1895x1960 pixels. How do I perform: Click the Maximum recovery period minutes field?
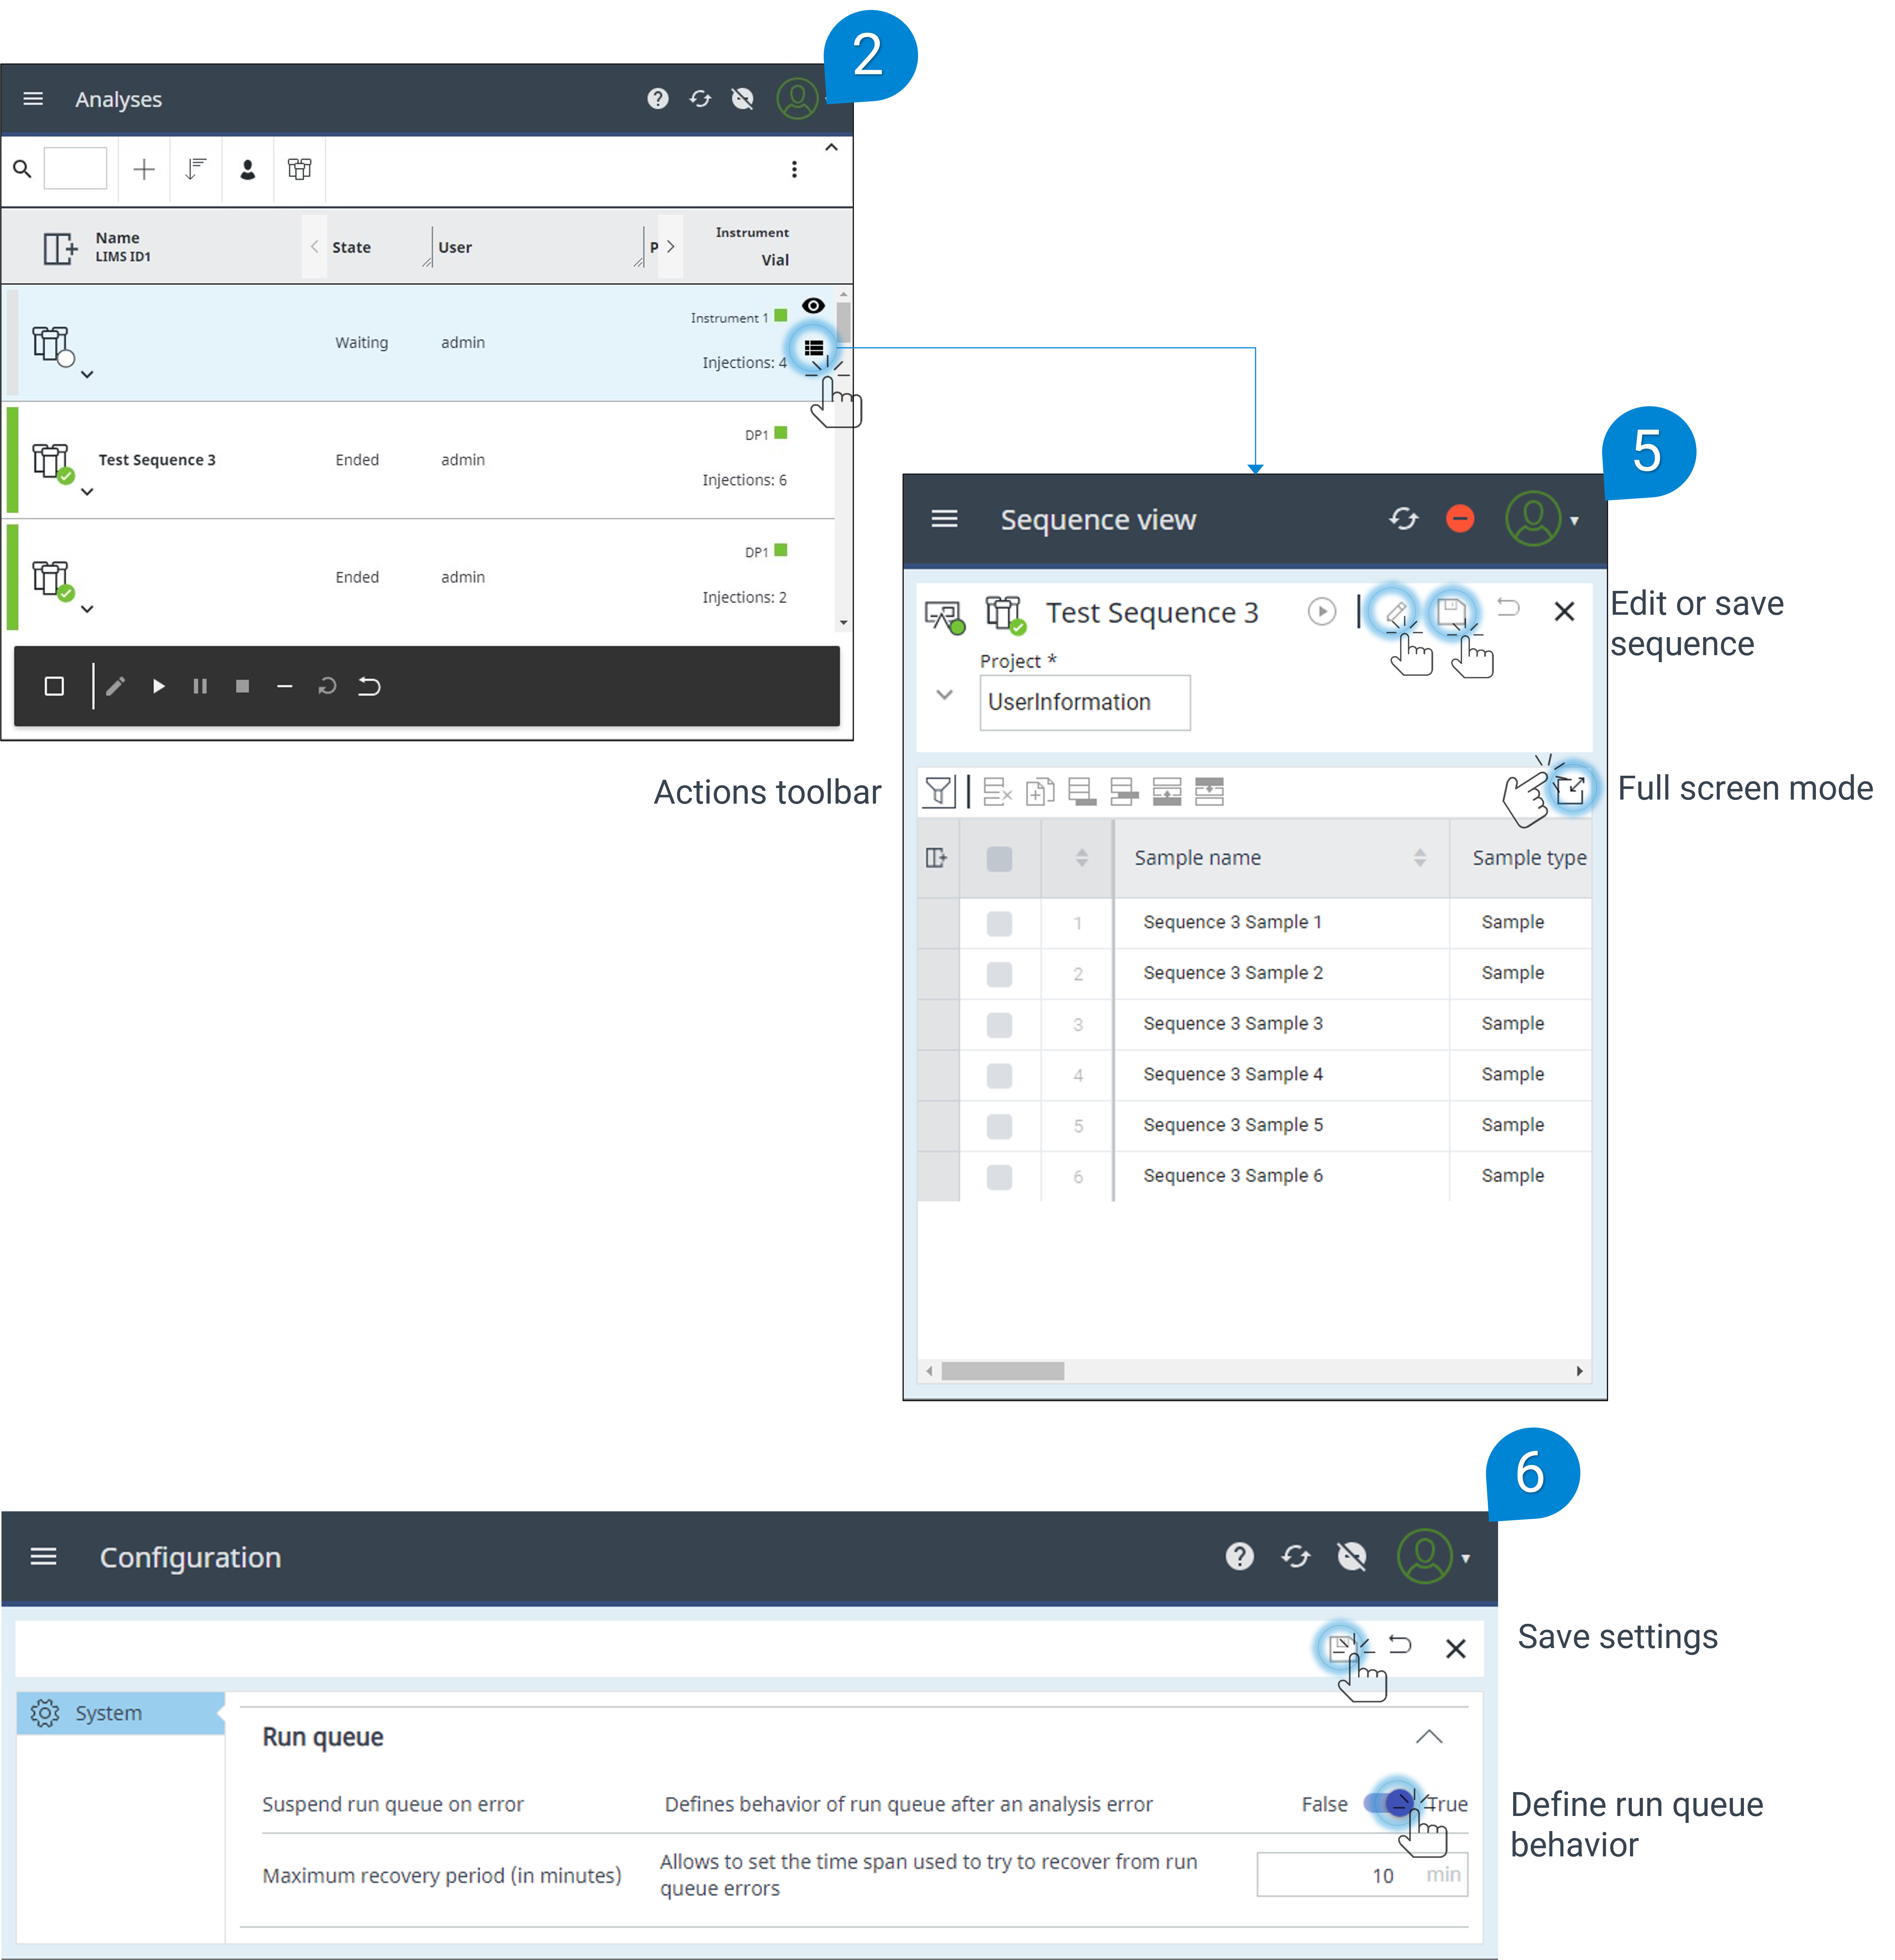coord(1362,1875)
